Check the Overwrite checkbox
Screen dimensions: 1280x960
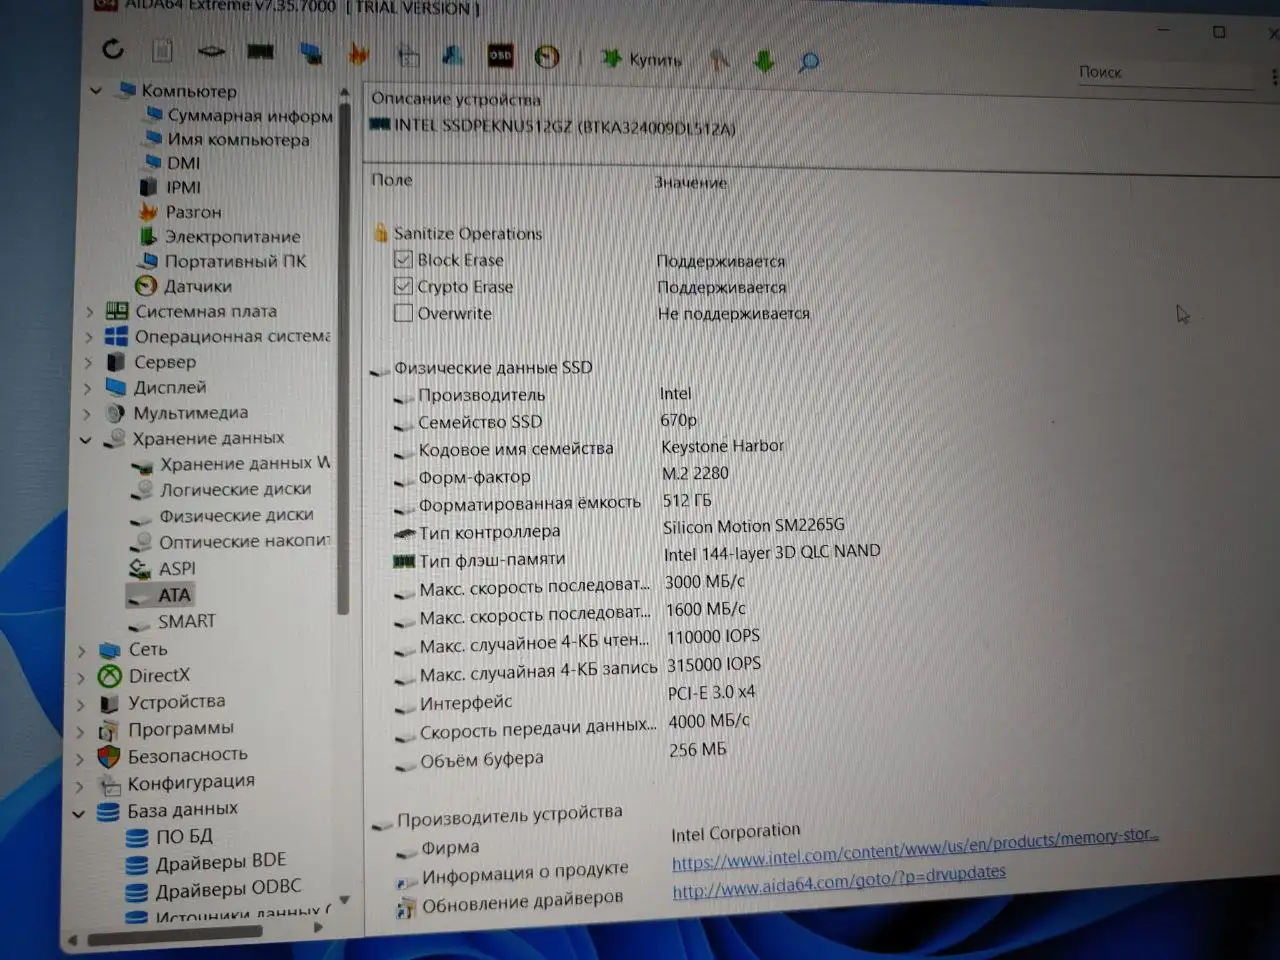pos(403,313)
